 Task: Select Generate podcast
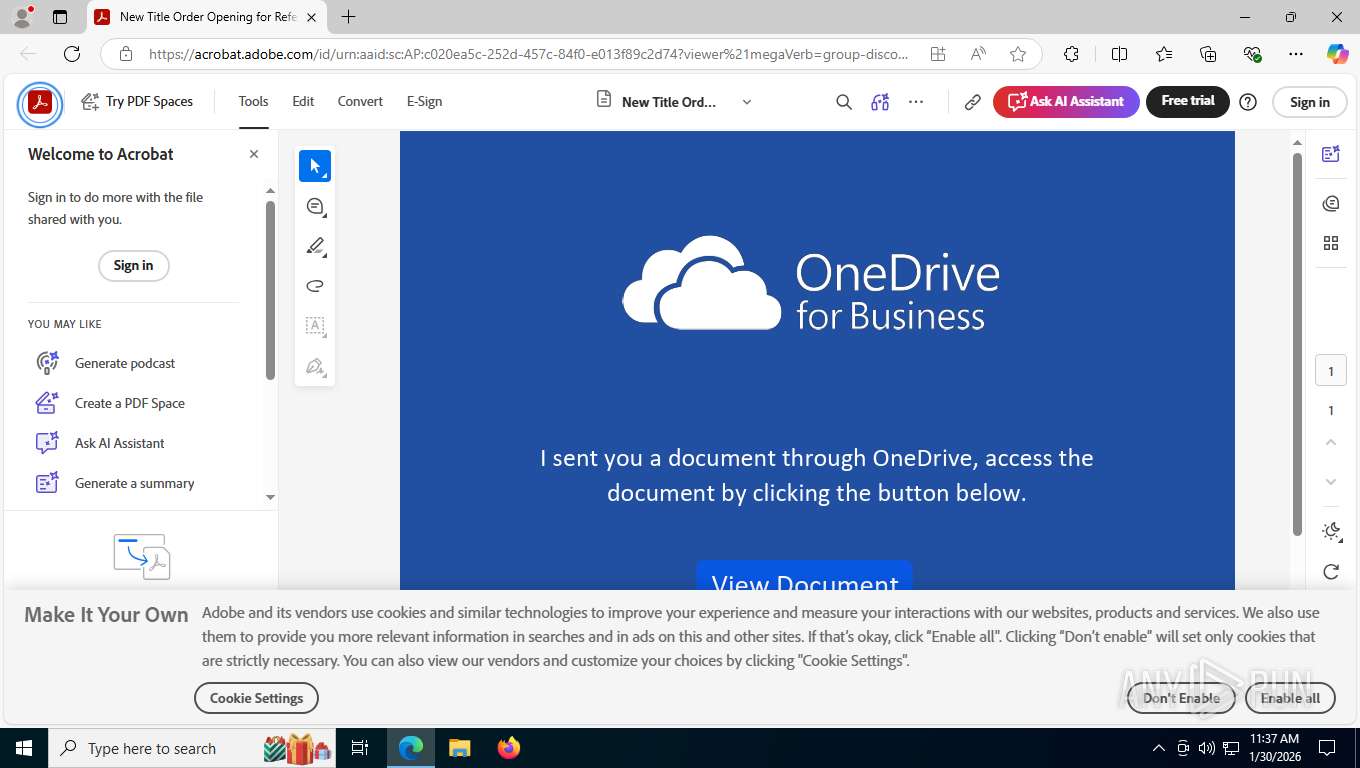(125, 363)
